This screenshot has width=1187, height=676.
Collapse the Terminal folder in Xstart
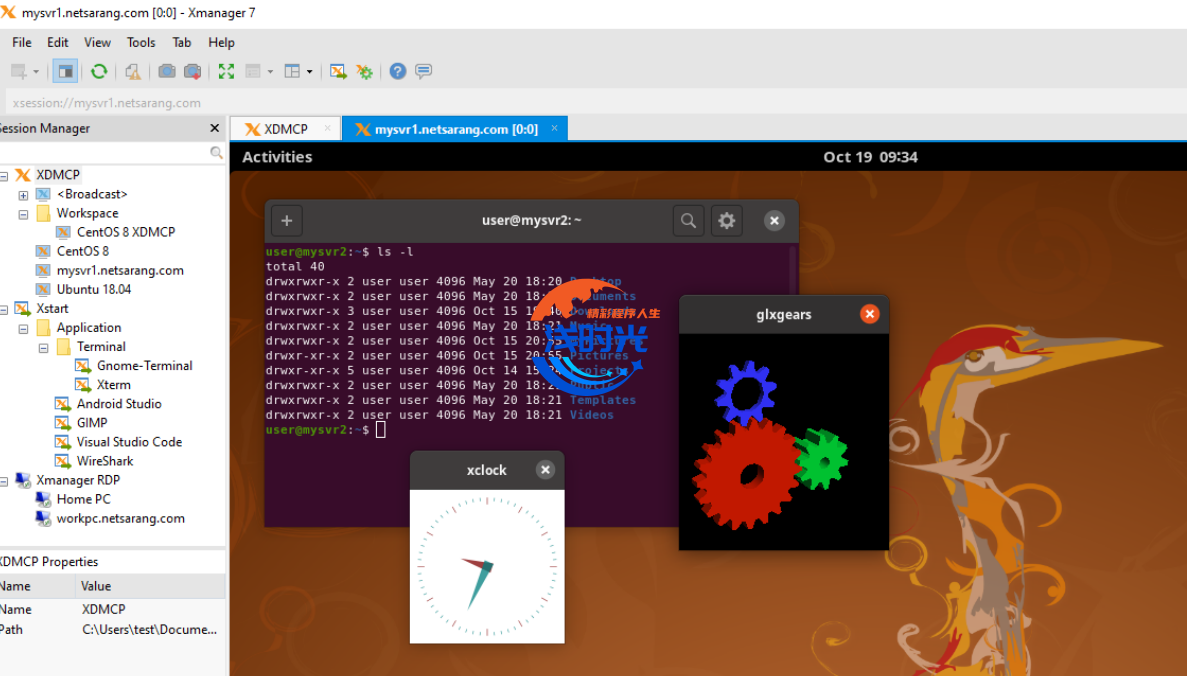click(43, 348)
